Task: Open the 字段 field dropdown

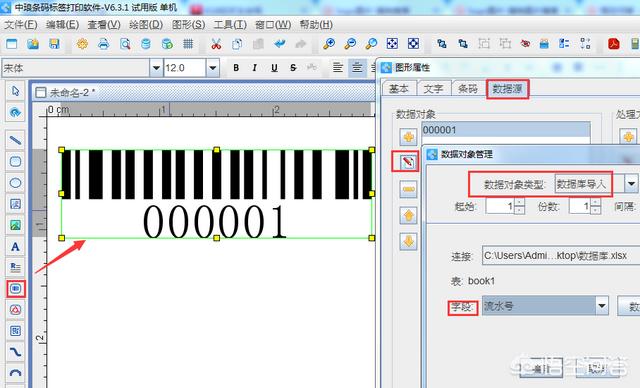Action: point(602,306)
